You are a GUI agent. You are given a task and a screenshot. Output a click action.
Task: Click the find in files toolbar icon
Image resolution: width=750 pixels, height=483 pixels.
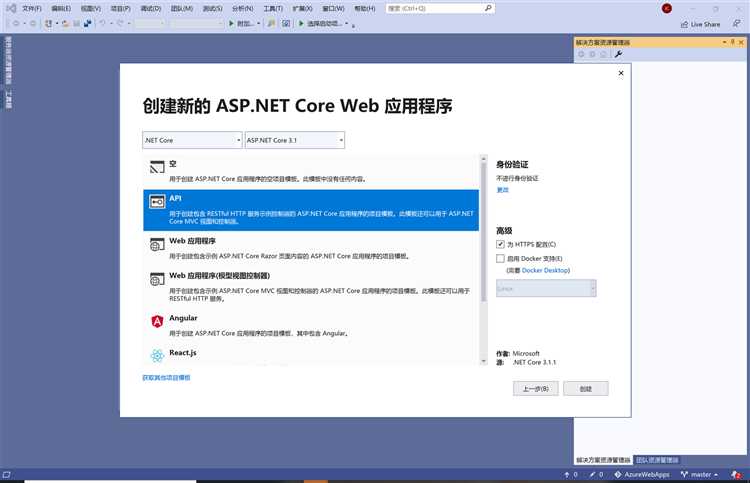(x=271, y=23)
